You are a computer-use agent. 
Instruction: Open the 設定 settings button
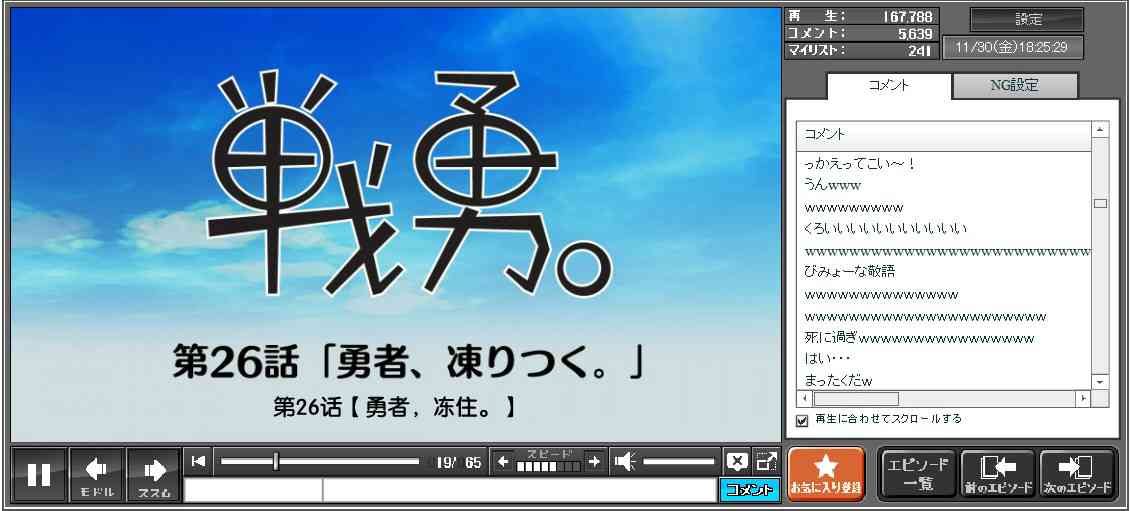[1027, 20]
